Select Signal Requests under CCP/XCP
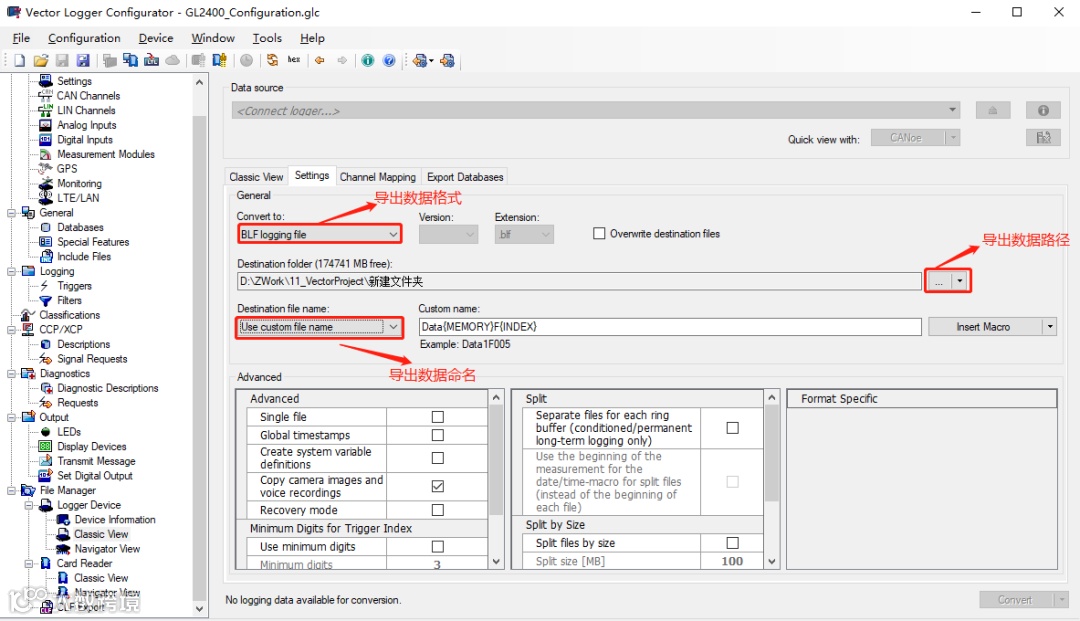The image size is (1080, 621). click(x=92, y=359)
